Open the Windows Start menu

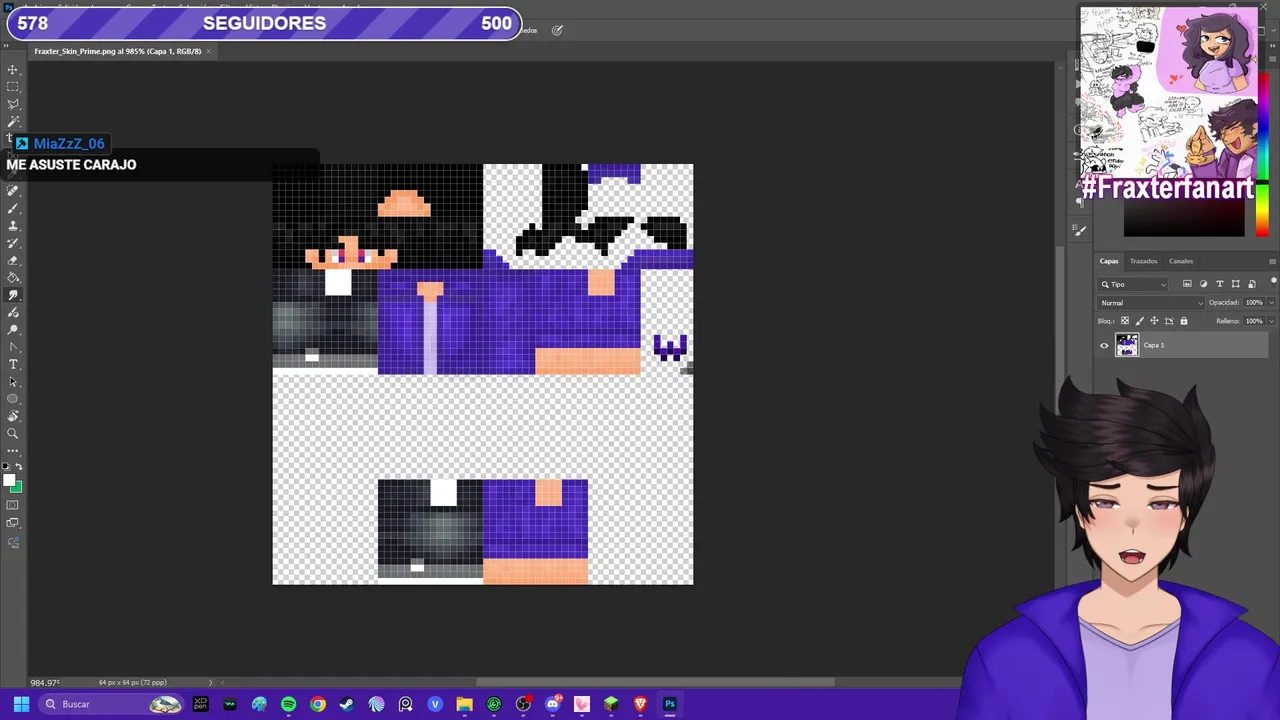tap(21, 704)
